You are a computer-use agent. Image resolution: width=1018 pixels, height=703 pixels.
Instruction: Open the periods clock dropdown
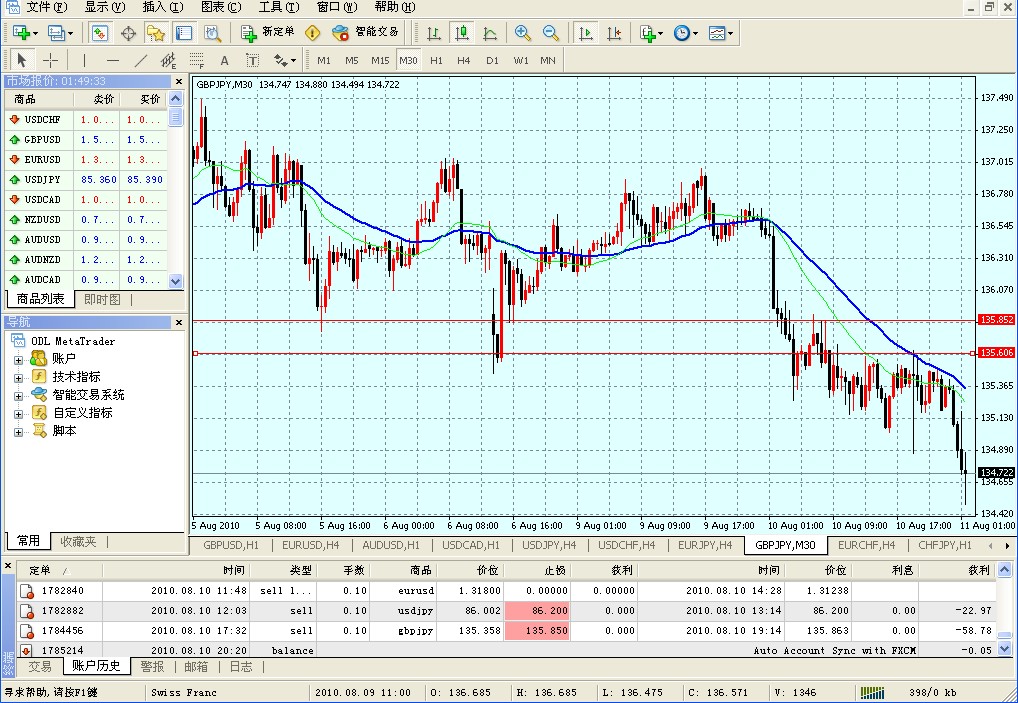click(x=686, y=32)
